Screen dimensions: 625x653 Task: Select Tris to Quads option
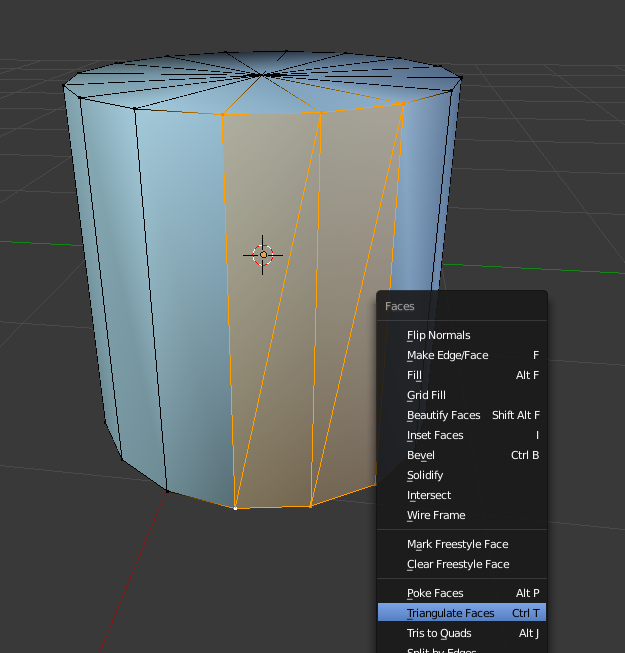tap(439, 633)
